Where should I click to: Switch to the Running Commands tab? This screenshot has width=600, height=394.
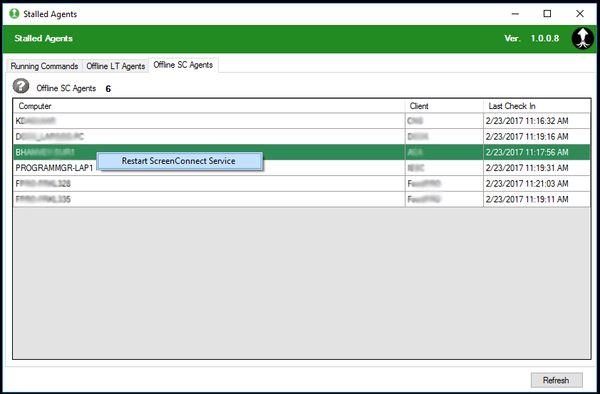pyautogui.click(x=44, y=66)
